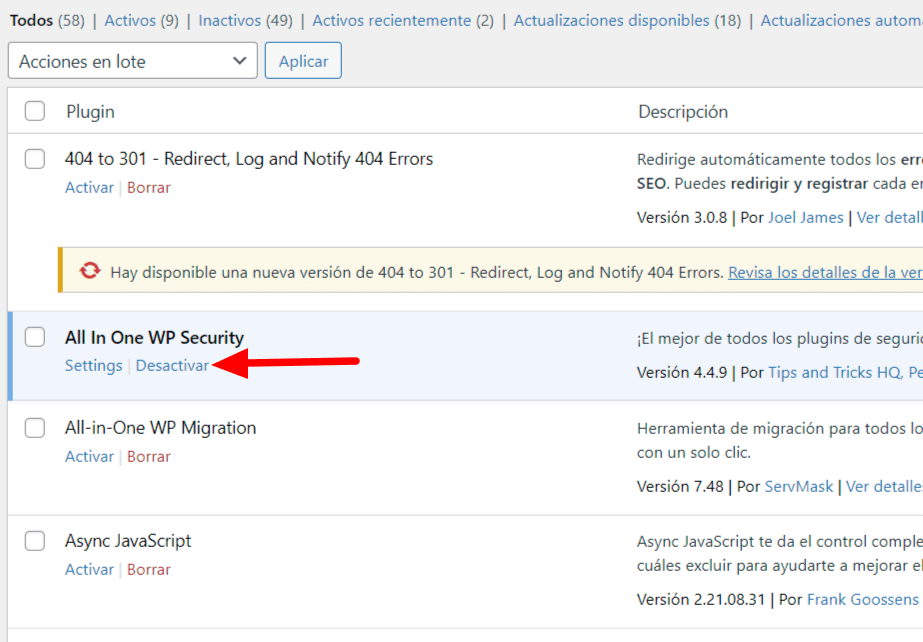Viewport: 923px width, 642px height.
Task: Click the Descripción column header
Action: [683, 112]
